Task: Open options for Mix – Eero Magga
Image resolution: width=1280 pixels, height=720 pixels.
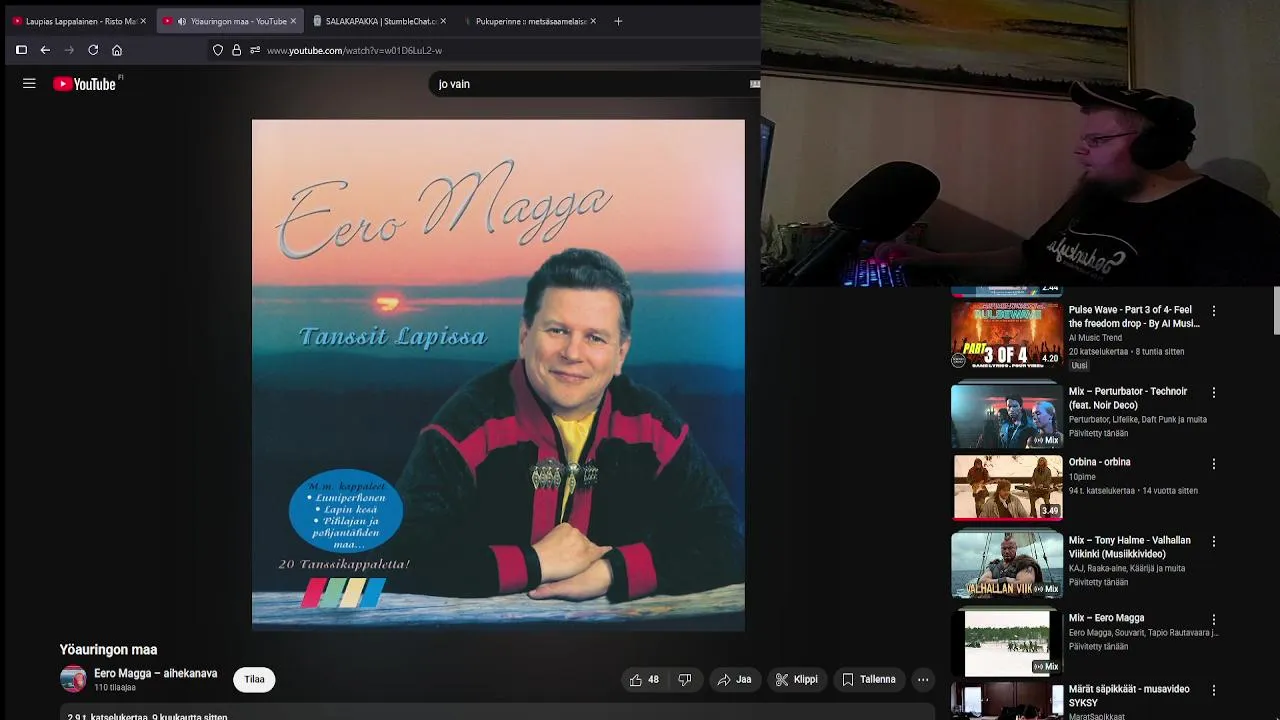Action: [1214, 619]
